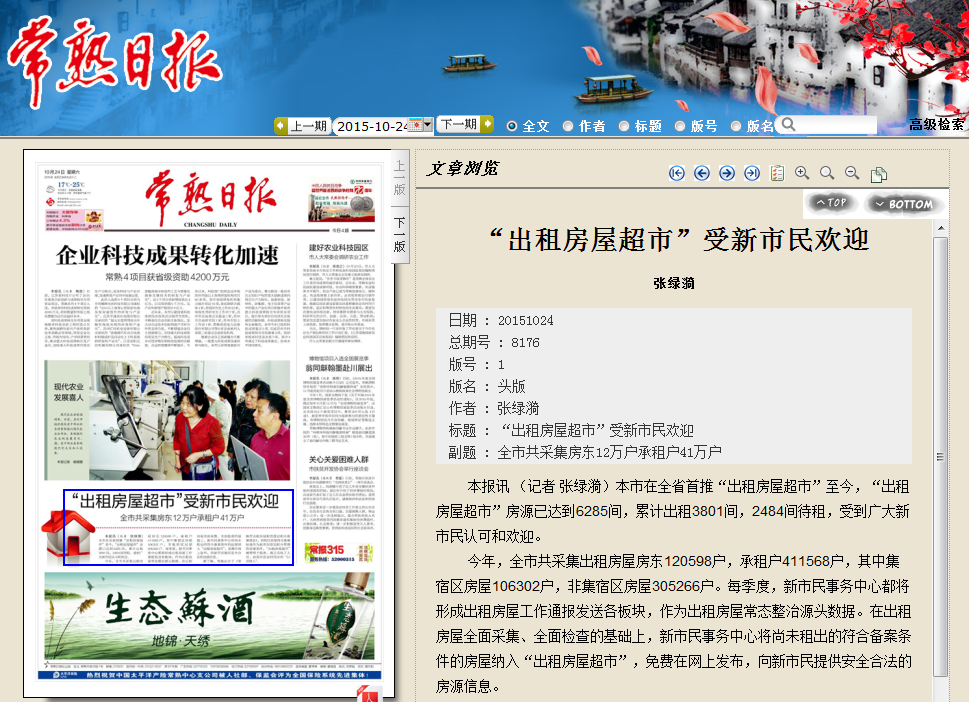Switch to 上一版 previous page tab
Screen dimensions: 969x702
399,177
